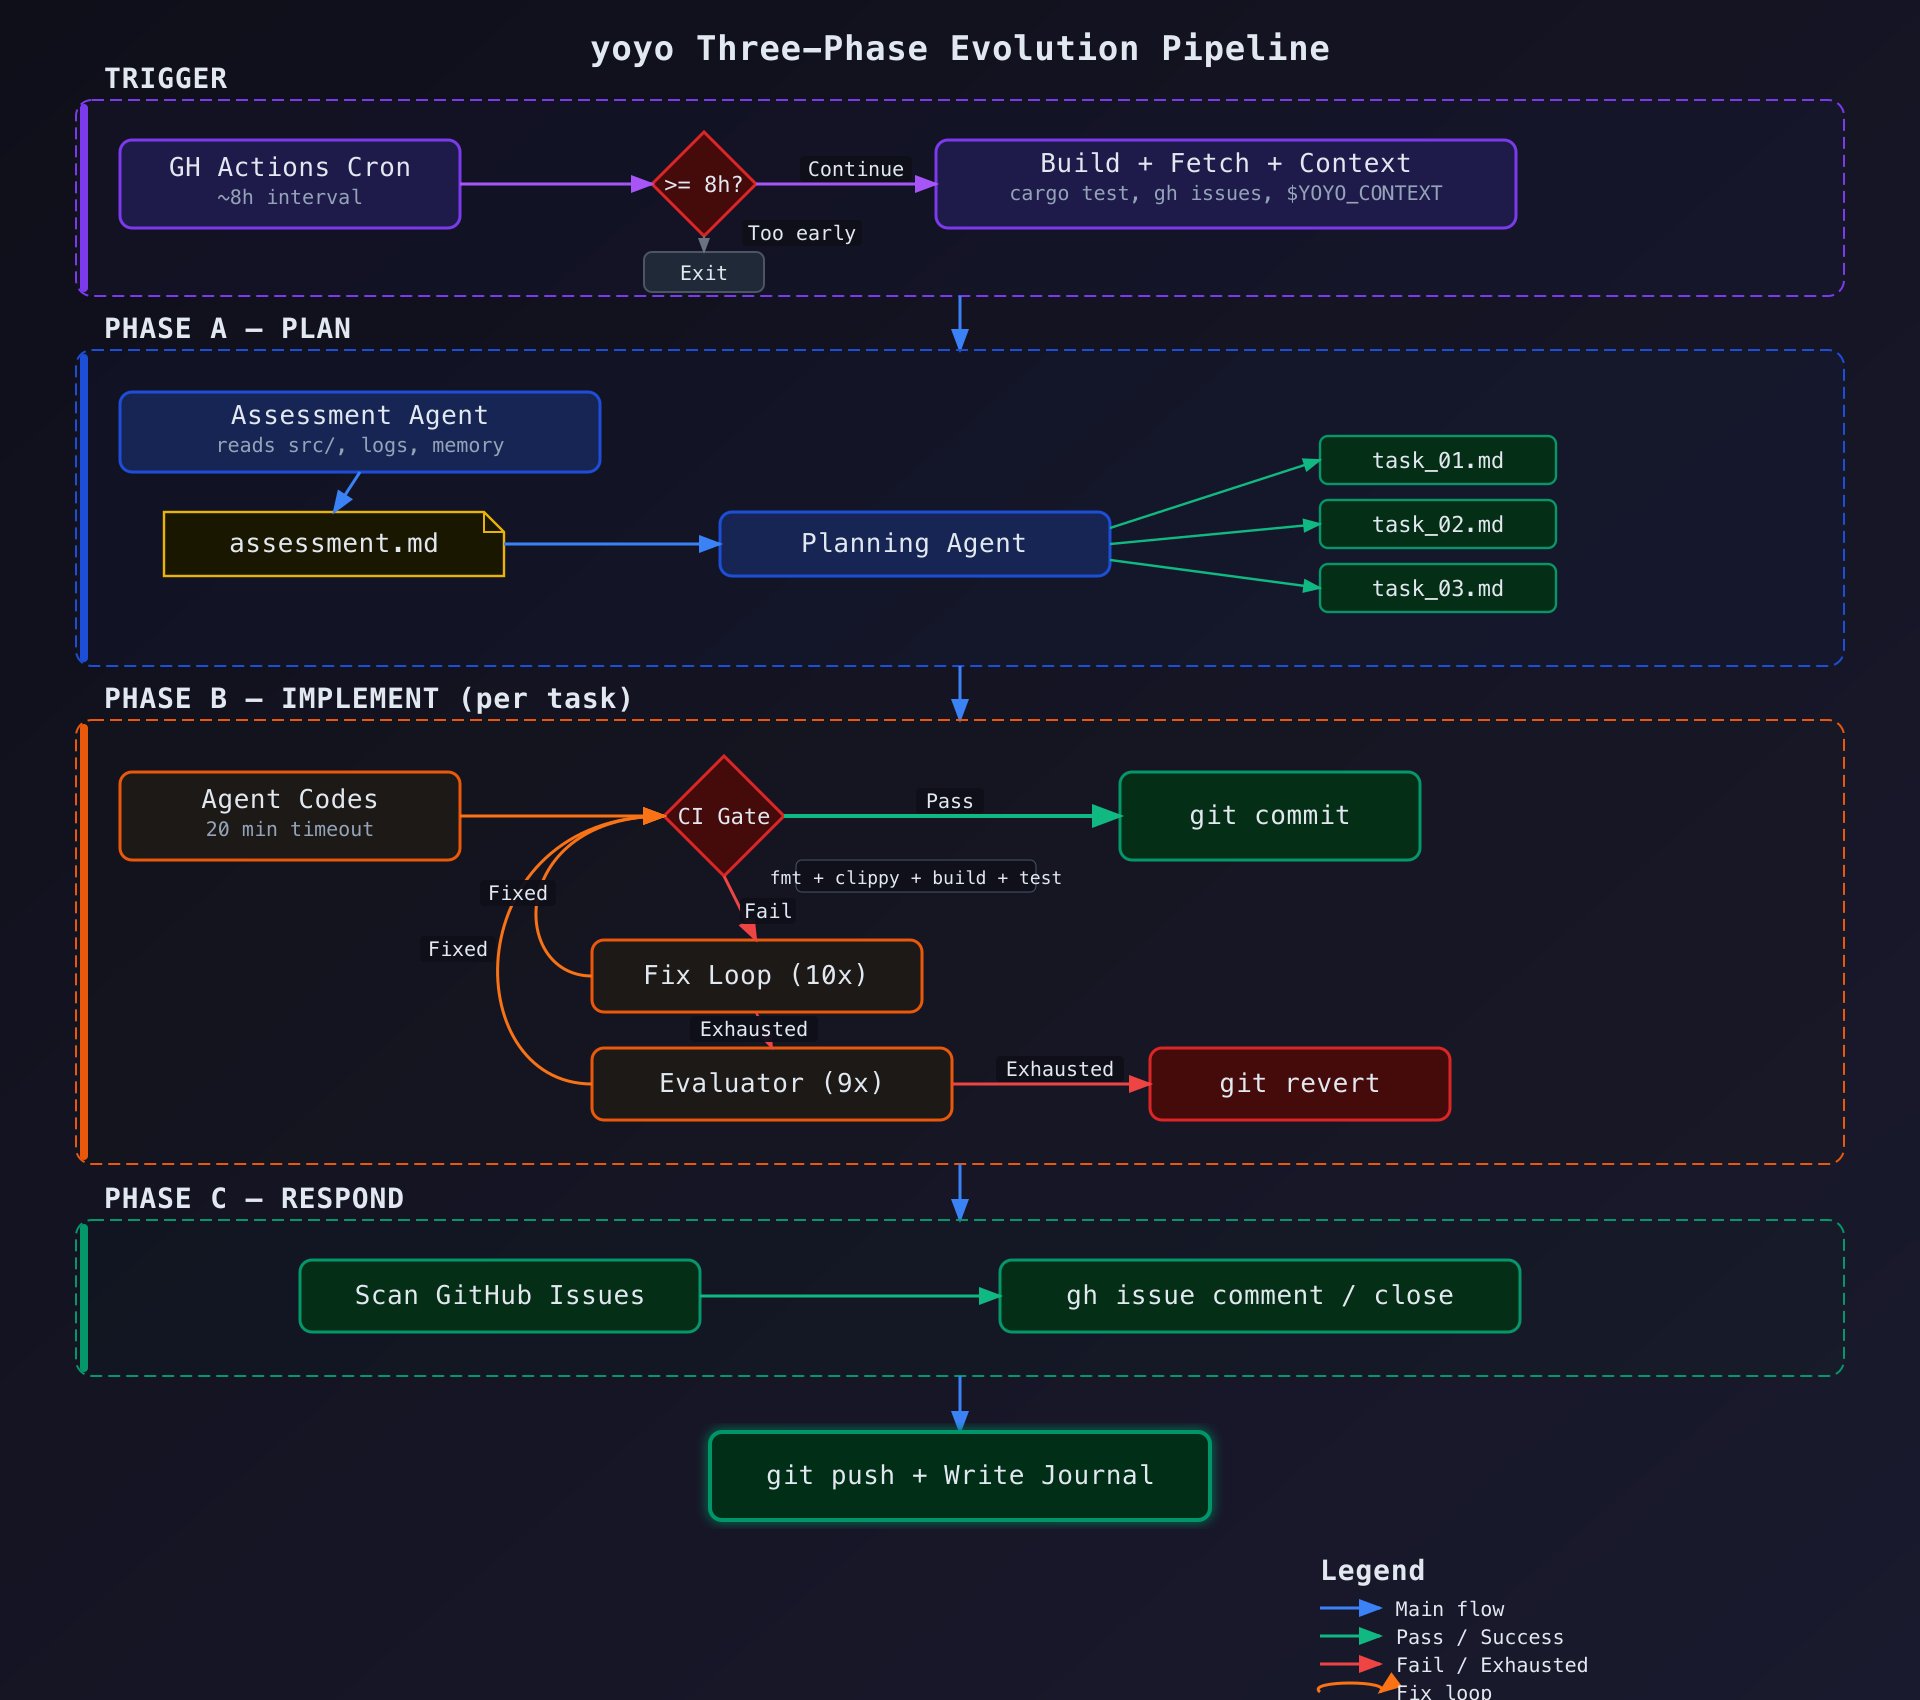Select the Planning Agent node

pos(915,544)
